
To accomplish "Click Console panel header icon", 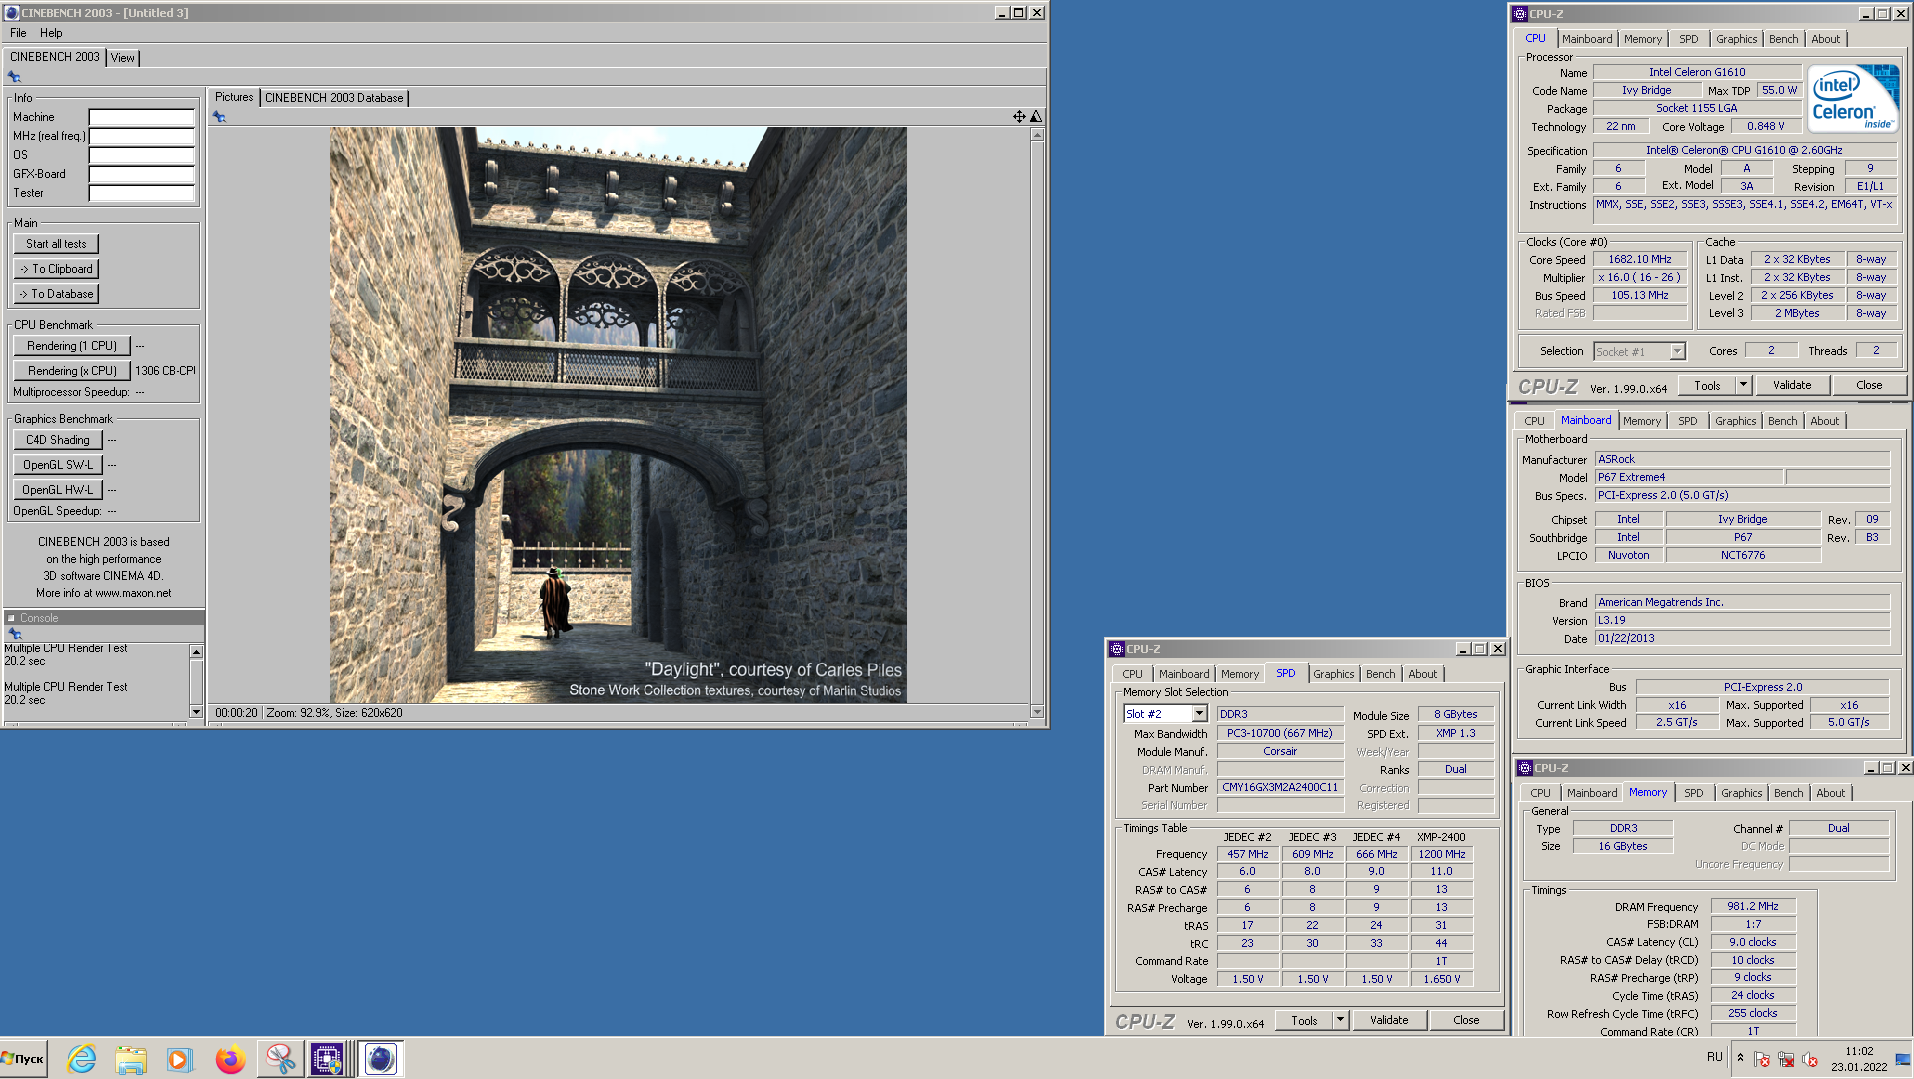I will (11, 618).
